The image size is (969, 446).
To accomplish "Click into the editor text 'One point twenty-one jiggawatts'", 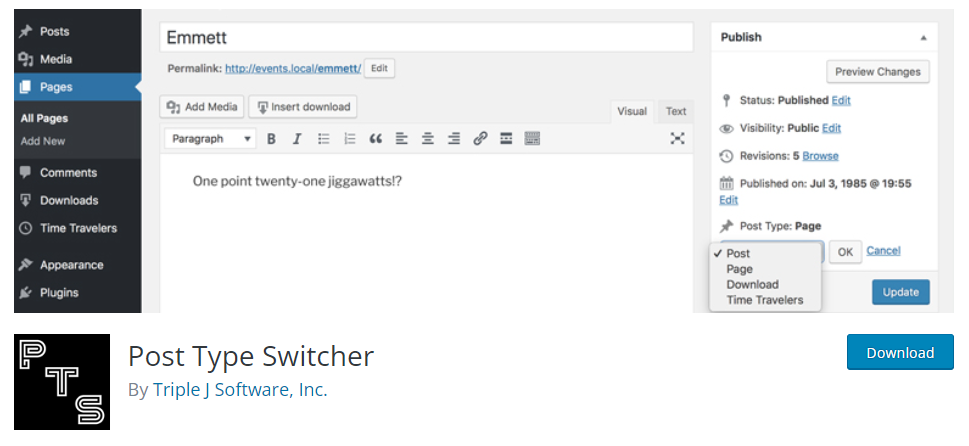I will coord(297,182).
